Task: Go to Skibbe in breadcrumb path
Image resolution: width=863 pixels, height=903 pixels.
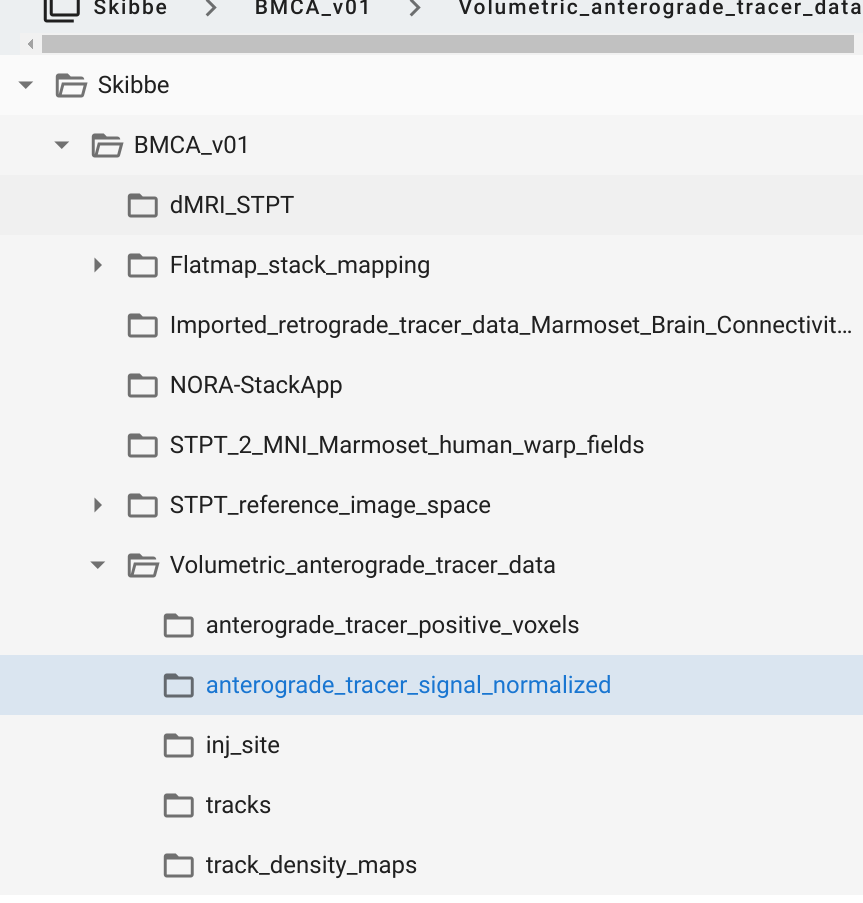Action: click(x=131, y=8)
